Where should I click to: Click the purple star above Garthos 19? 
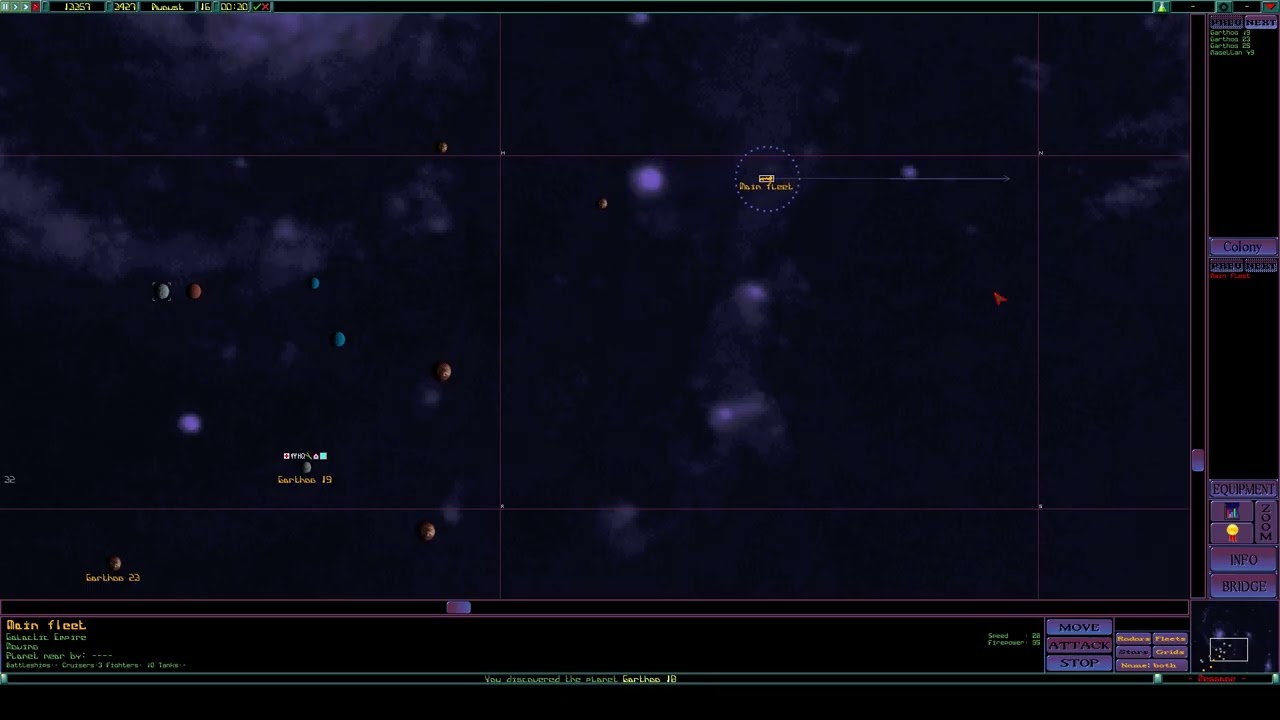pos(190,424)
